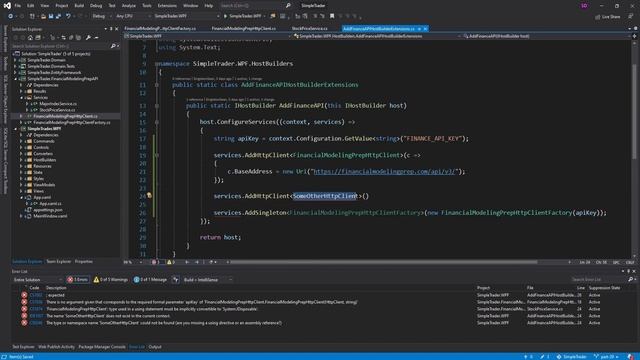This screenshot has width=640, height=360.
Task: Click the lightbulb quick actions icon on line 24
Action: pos(149,196)
